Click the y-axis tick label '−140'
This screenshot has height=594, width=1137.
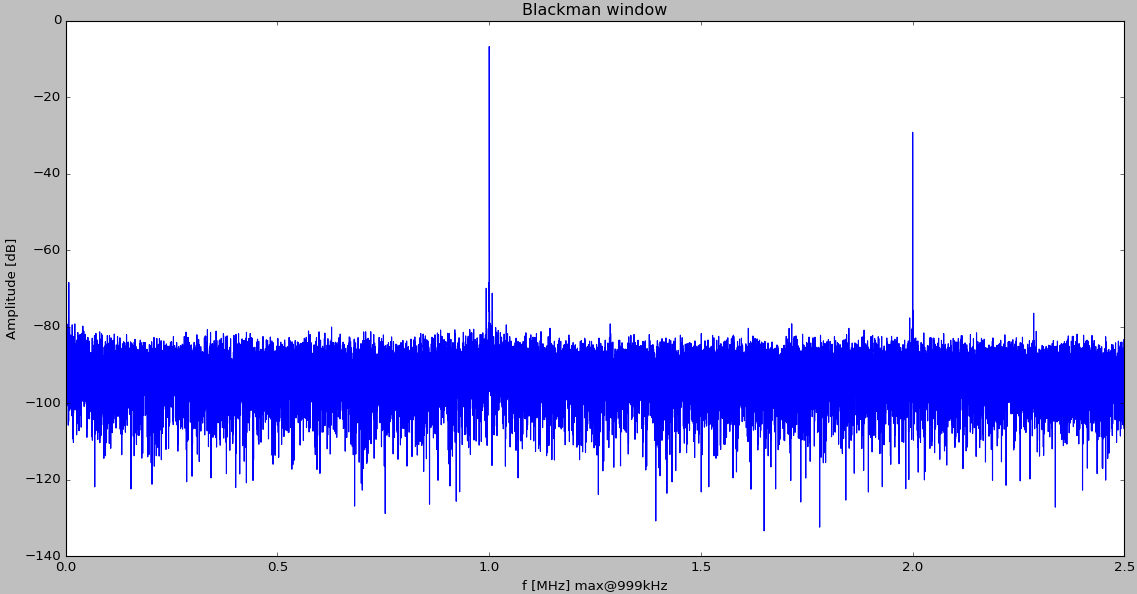(x=45, y=556)
